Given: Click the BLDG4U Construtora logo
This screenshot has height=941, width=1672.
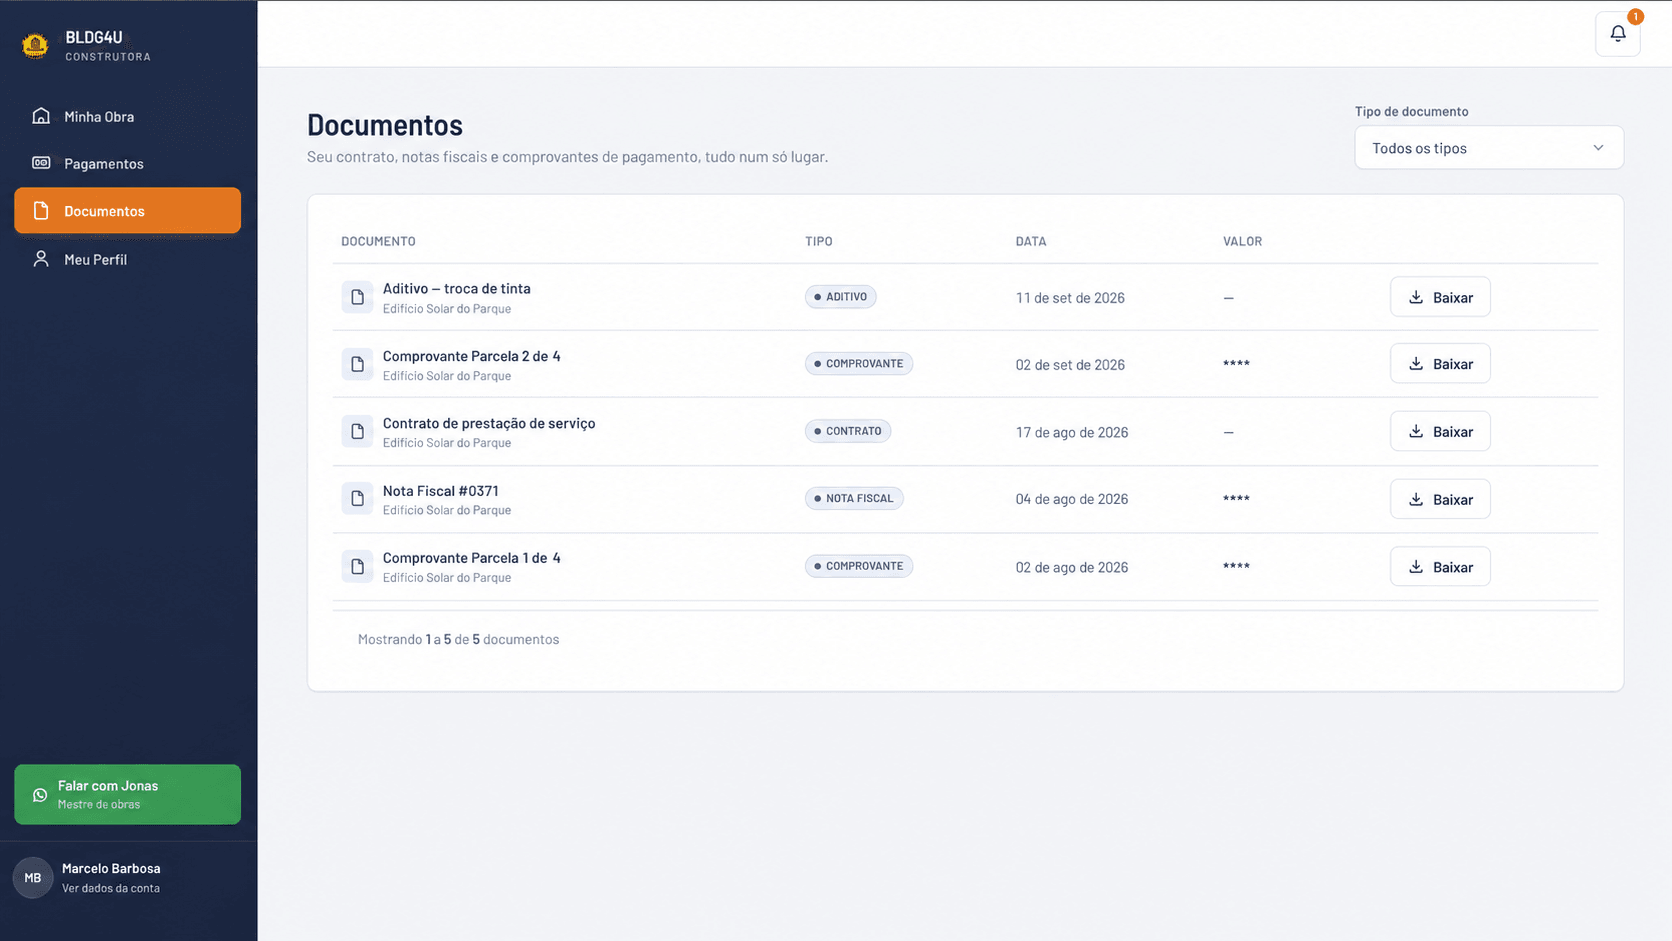Looking at the screenshot, I should (x=35, y=45).
